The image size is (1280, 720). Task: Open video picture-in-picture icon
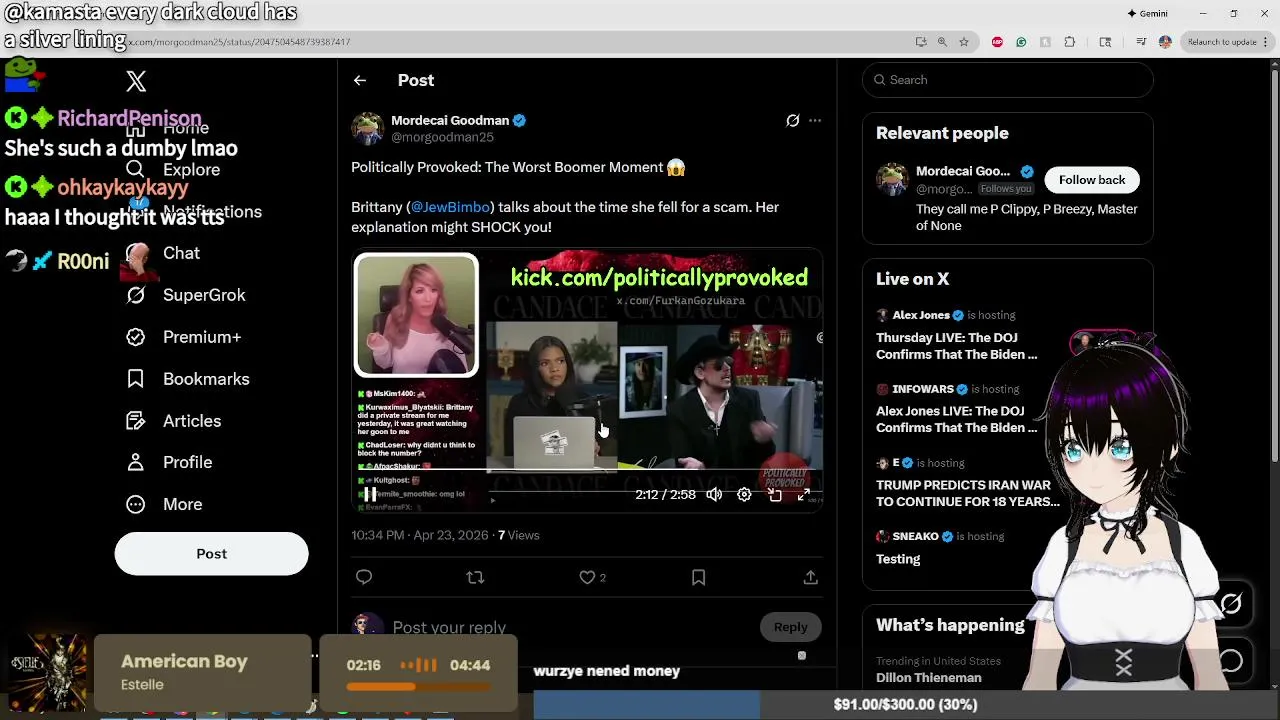[x=775, y=494]
